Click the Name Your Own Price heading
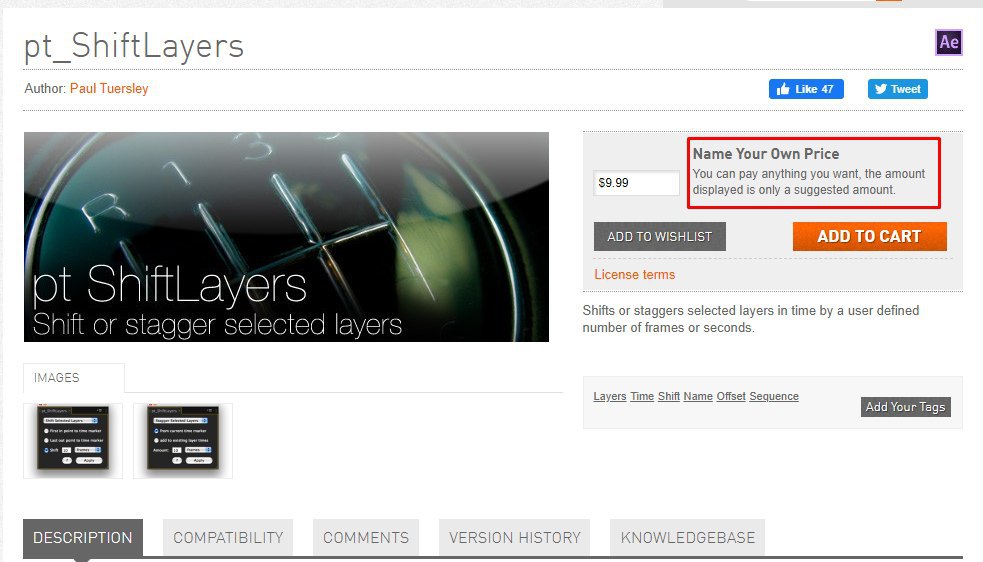 coord(765,154)
